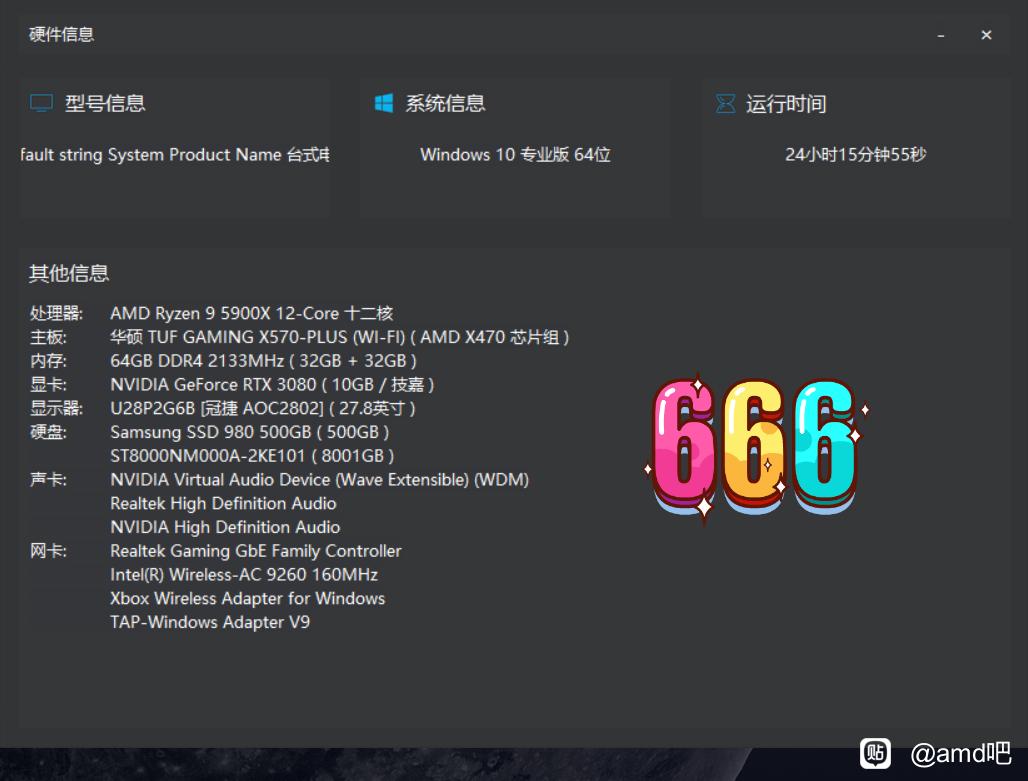Viewport: 1028px width, 781px height.
Task: Click the hourglass icon beside 运行时间
Action: coord(725,103)
